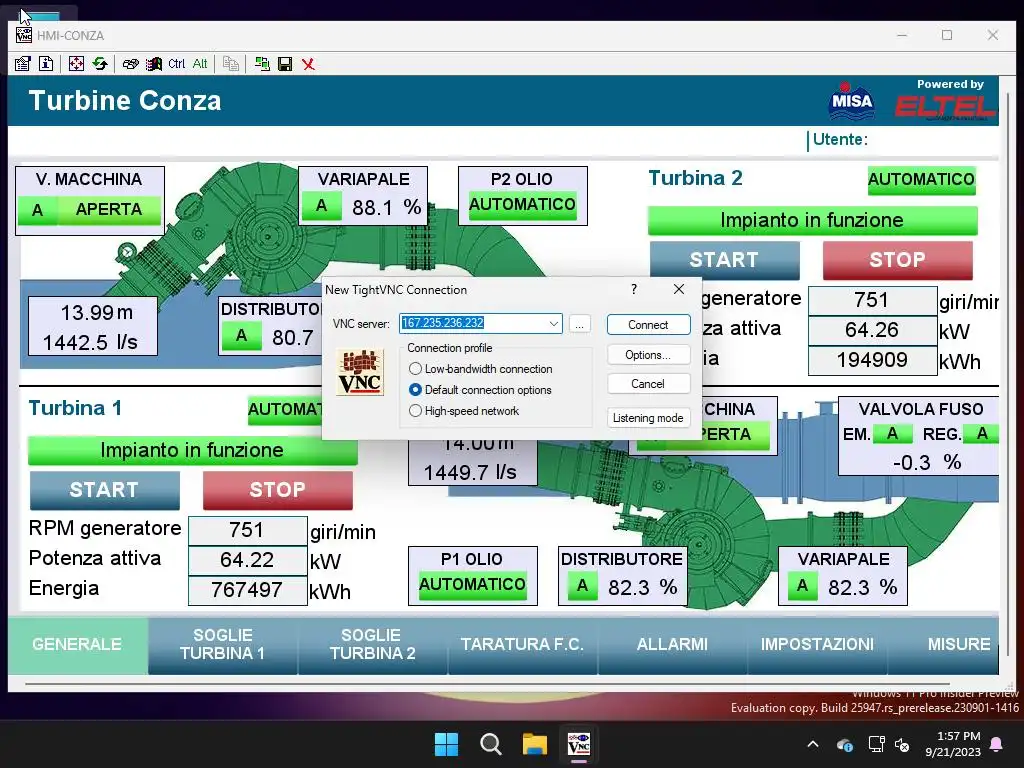The image size is (1024, 768).
Task: Click the Listening mode button
Action: tap(648, 418)
